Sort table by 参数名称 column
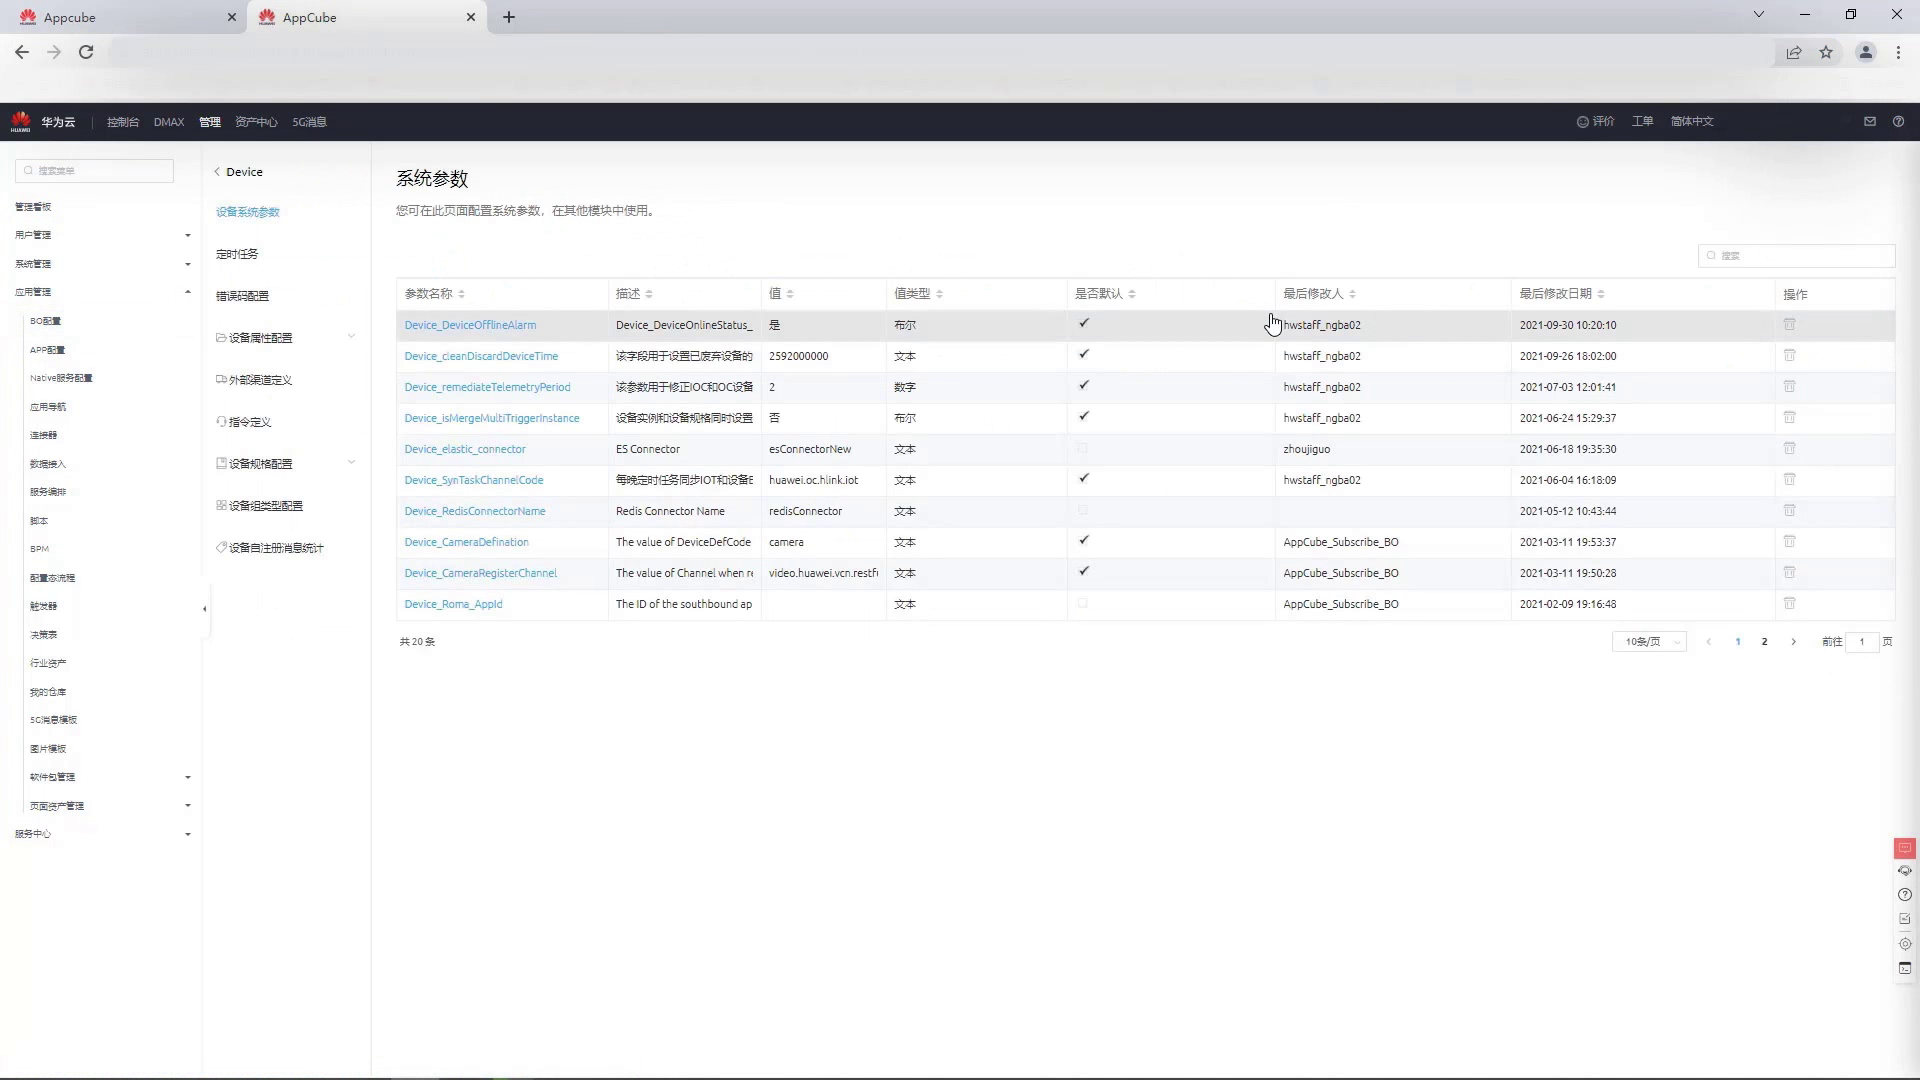The width and height of the screenshot is (1920, 1080). (x=461, y=294)
